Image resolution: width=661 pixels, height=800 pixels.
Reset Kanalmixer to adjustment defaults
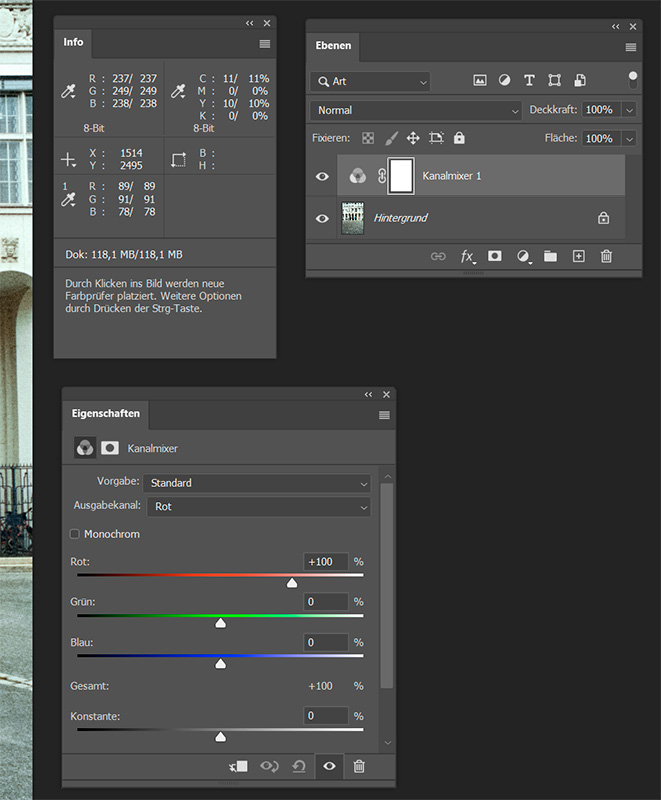pos(299,766)
